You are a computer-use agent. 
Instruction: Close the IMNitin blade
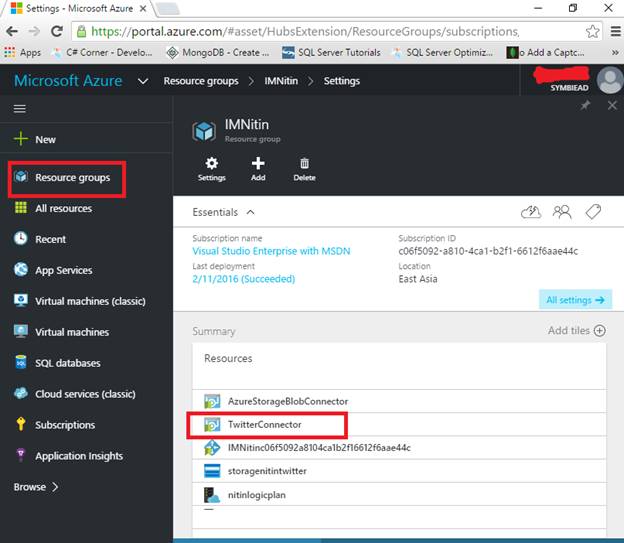(x=612, y=105)
